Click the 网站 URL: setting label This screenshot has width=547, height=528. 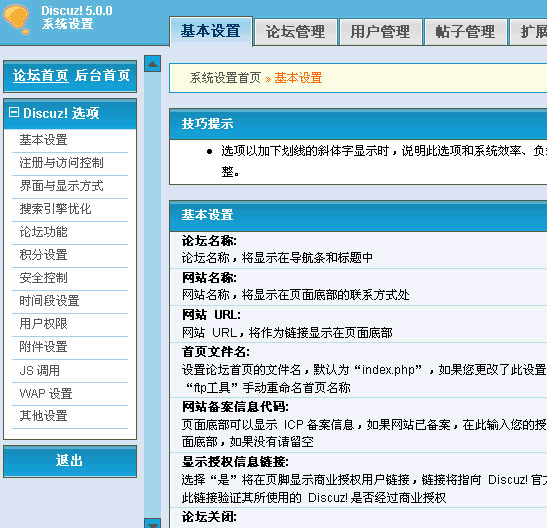(x=211, y=315)
